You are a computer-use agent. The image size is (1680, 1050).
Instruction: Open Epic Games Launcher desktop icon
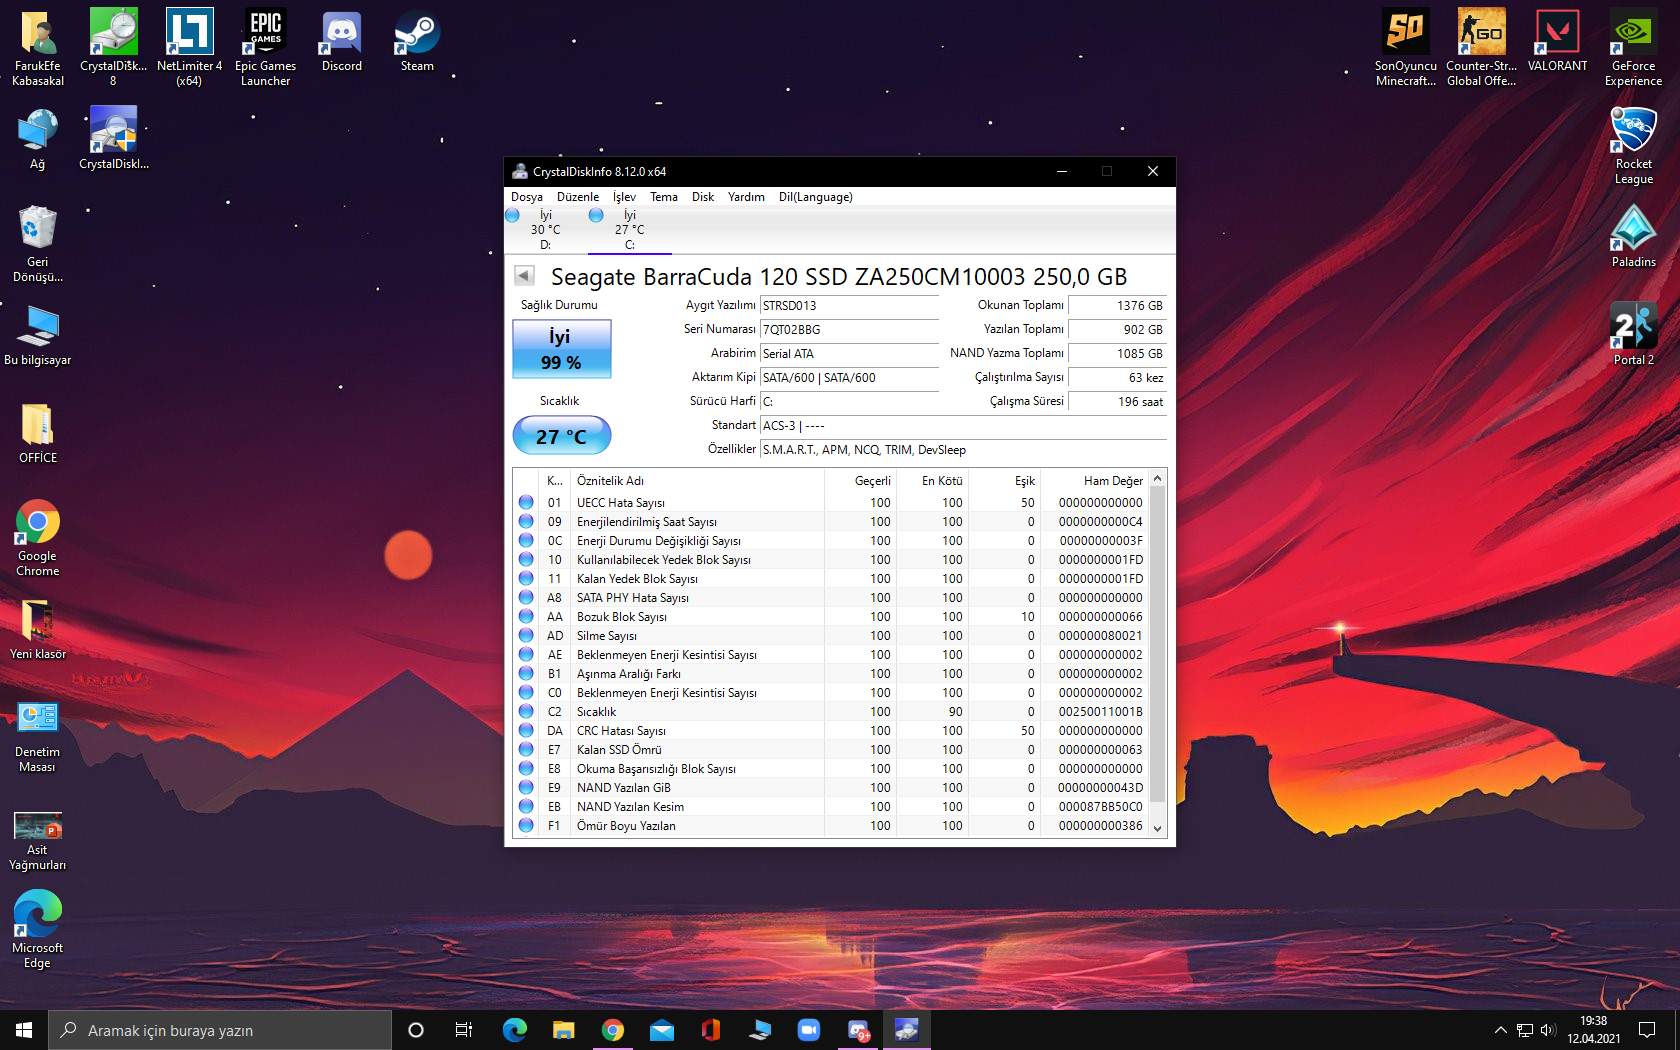point(265,48)
